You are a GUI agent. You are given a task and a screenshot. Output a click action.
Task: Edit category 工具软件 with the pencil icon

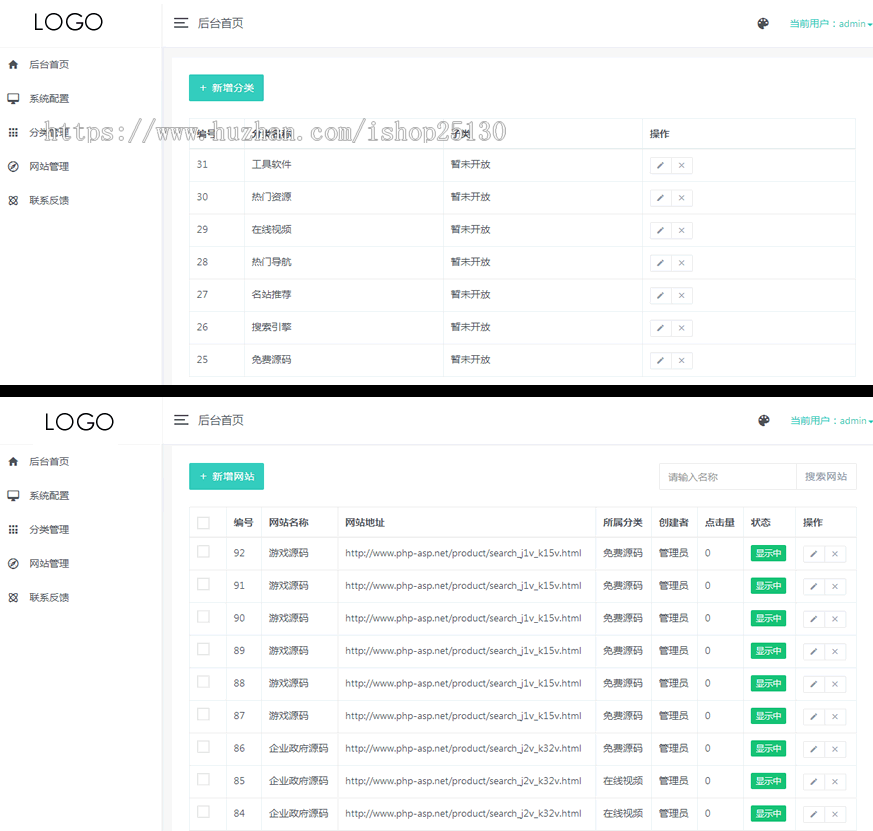click(659, 164)
